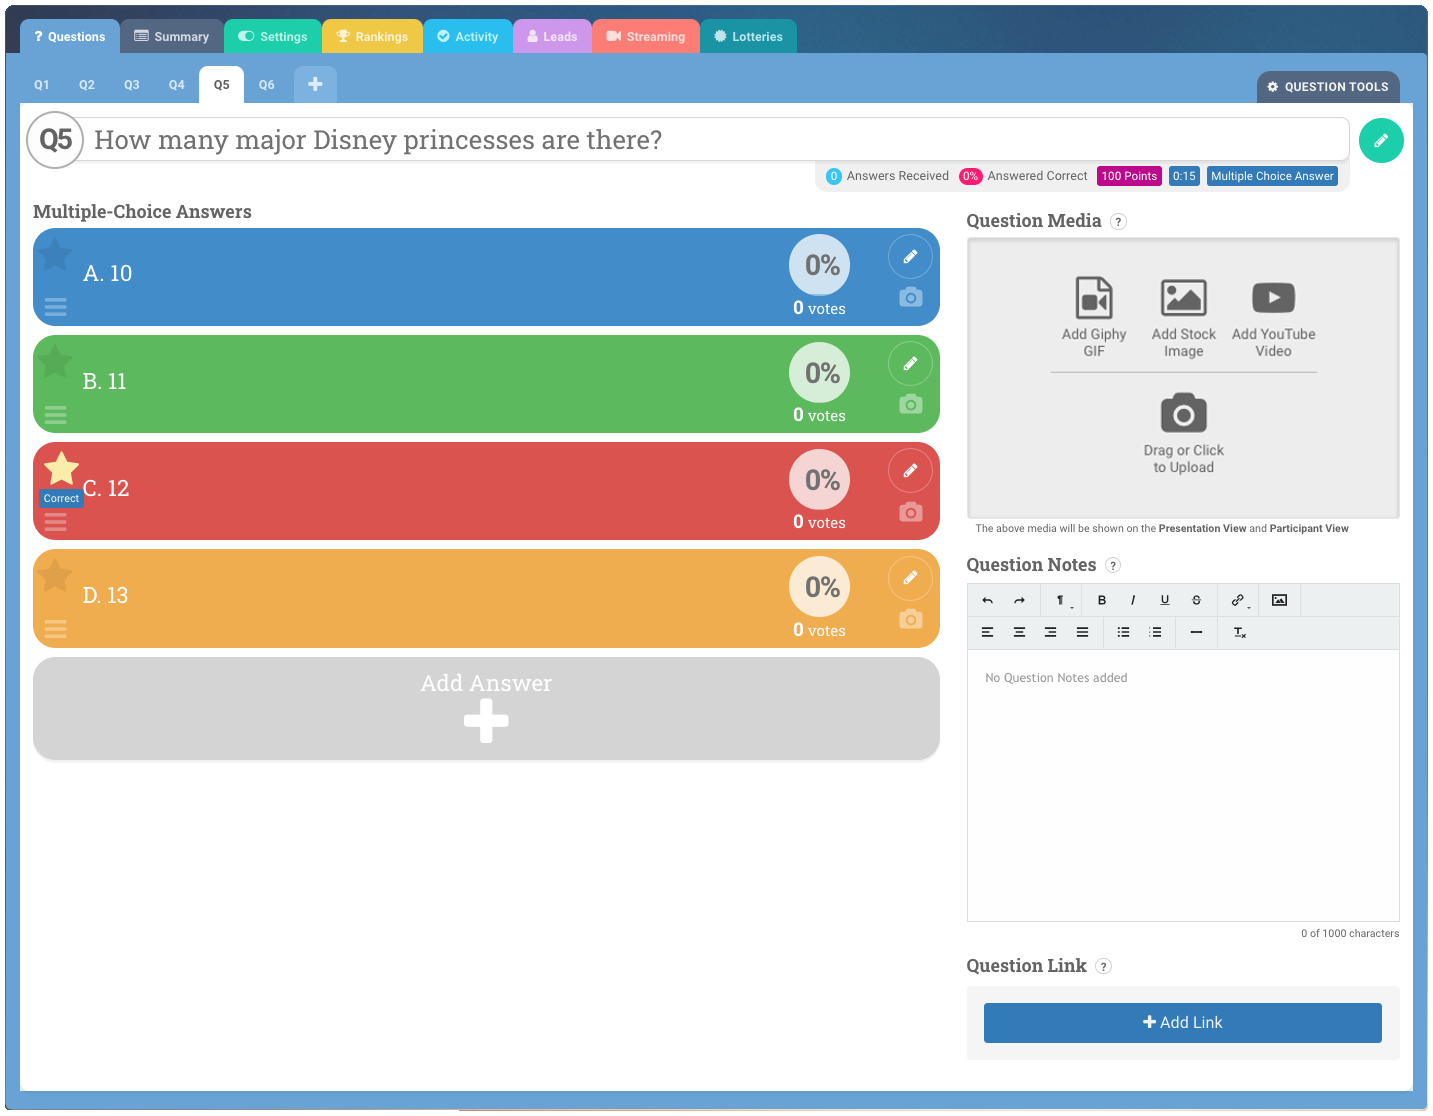Viewport: 1433px width, 1116px height.
Task: Add a photo to answer D. 13
Action: (x=910, y=619)
